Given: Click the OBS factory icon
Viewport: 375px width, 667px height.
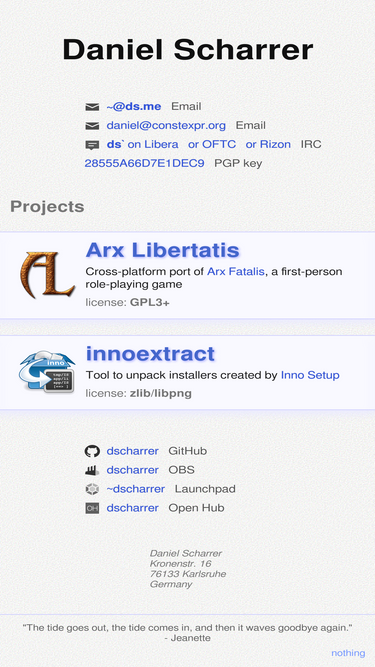Looking at the screenshot, I should pyautogui.click(x=92, y=470).
